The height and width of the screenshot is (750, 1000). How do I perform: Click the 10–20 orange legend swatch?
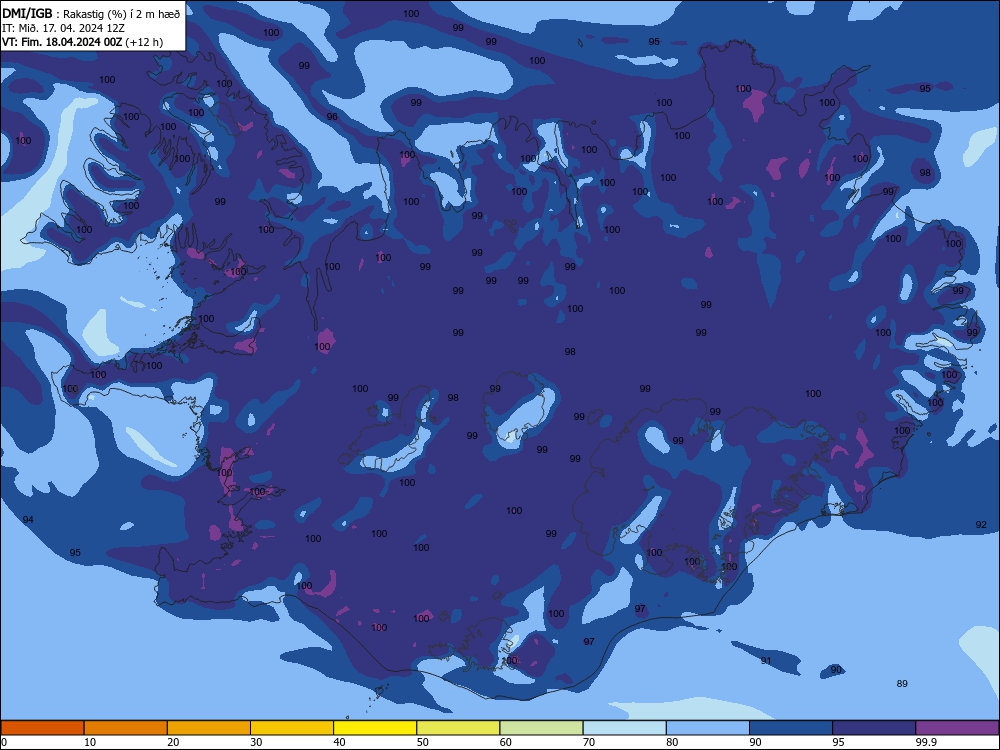[126, 728]
